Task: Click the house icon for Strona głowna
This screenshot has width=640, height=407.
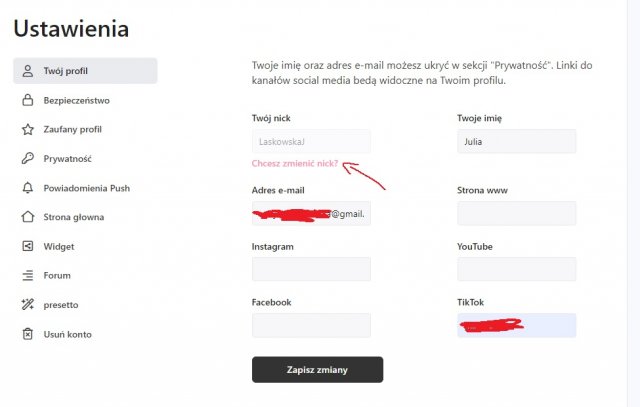Action: [x=28, y=217]
